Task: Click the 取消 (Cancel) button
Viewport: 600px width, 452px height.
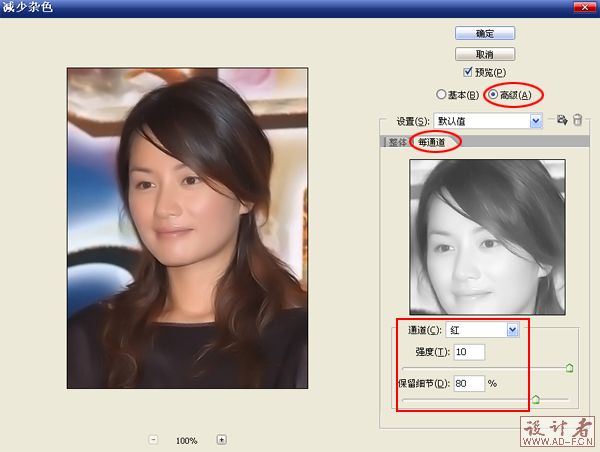Action: (485, 54)
